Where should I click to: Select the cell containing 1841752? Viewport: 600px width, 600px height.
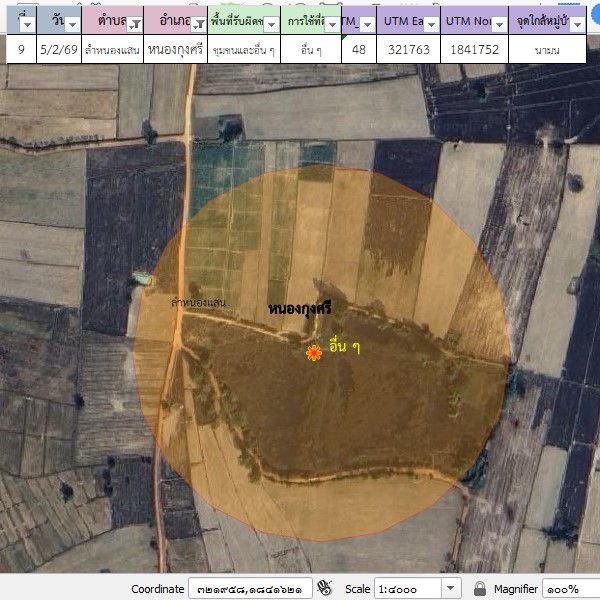click(473, 48)
